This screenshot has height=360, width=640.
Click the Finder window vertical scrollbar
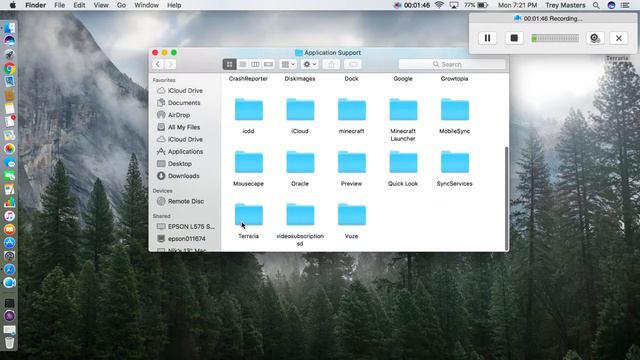tap(507, 198)
